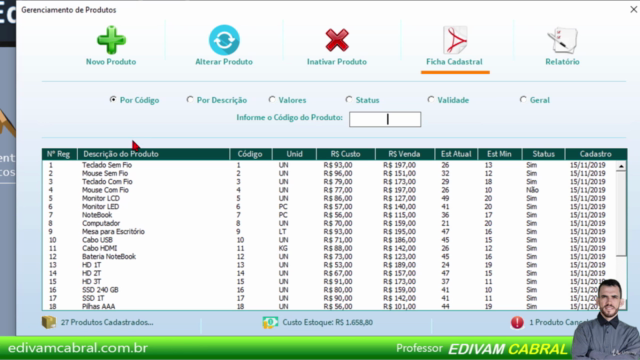This screenshot has height=360, width=640.
Task: Select the HD 2T row
Action: coord(329,273)
